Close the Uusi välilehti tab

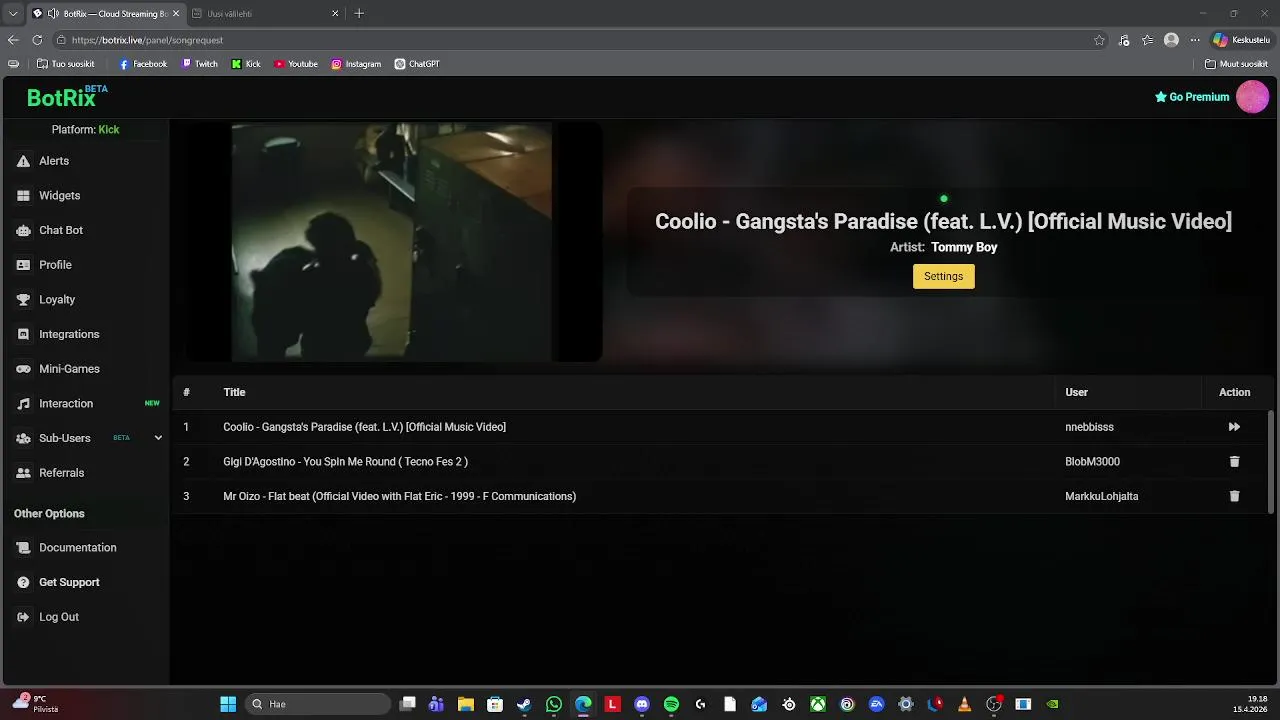click(335, 14)
